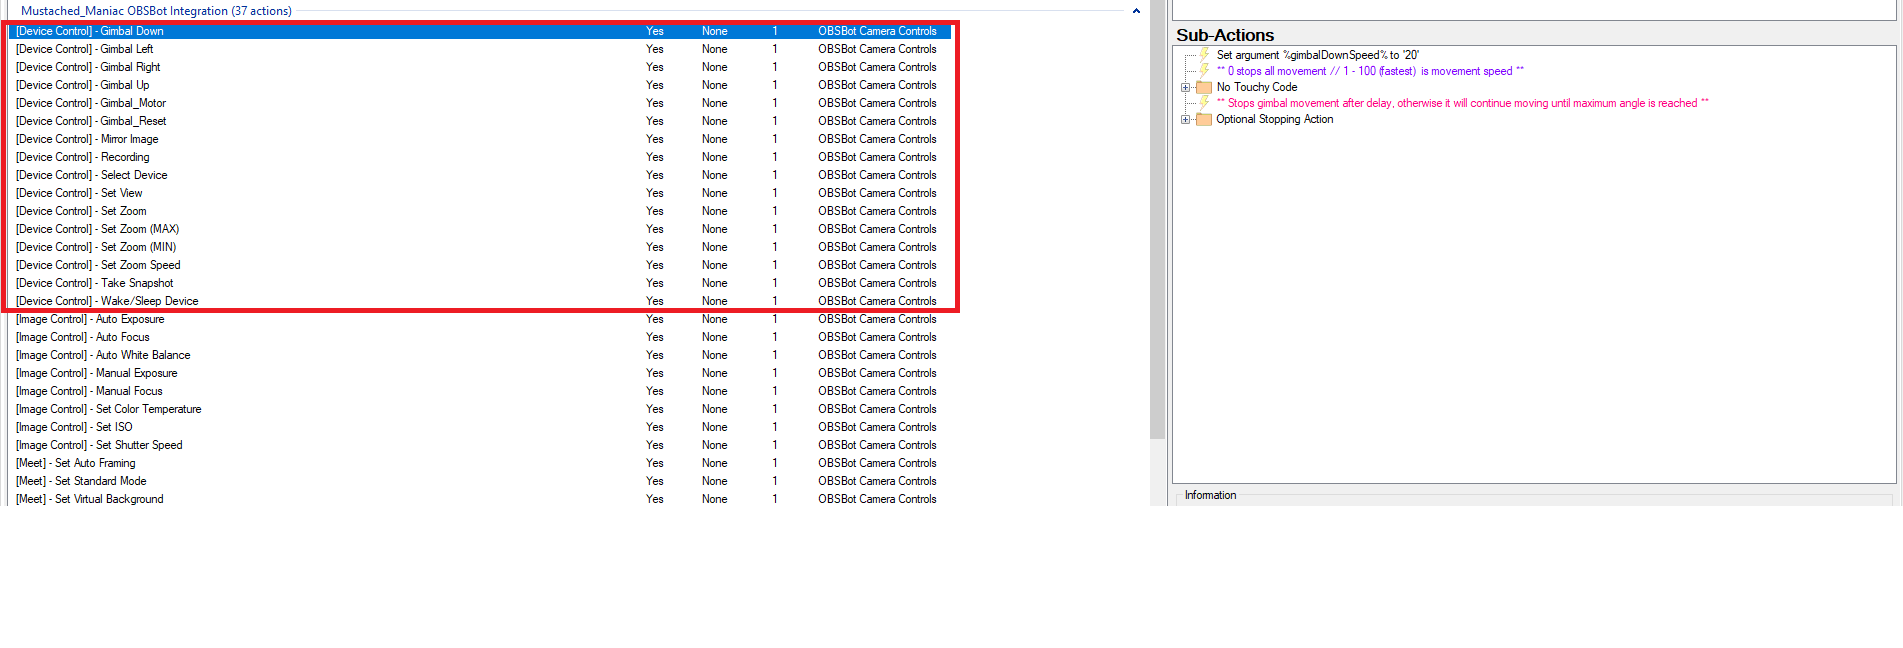The image size is (1903, 648).
Task: Select the Set argument gimbalDownSpeed sub-action
Action: pyautogui.click(x=1317, y=55)
